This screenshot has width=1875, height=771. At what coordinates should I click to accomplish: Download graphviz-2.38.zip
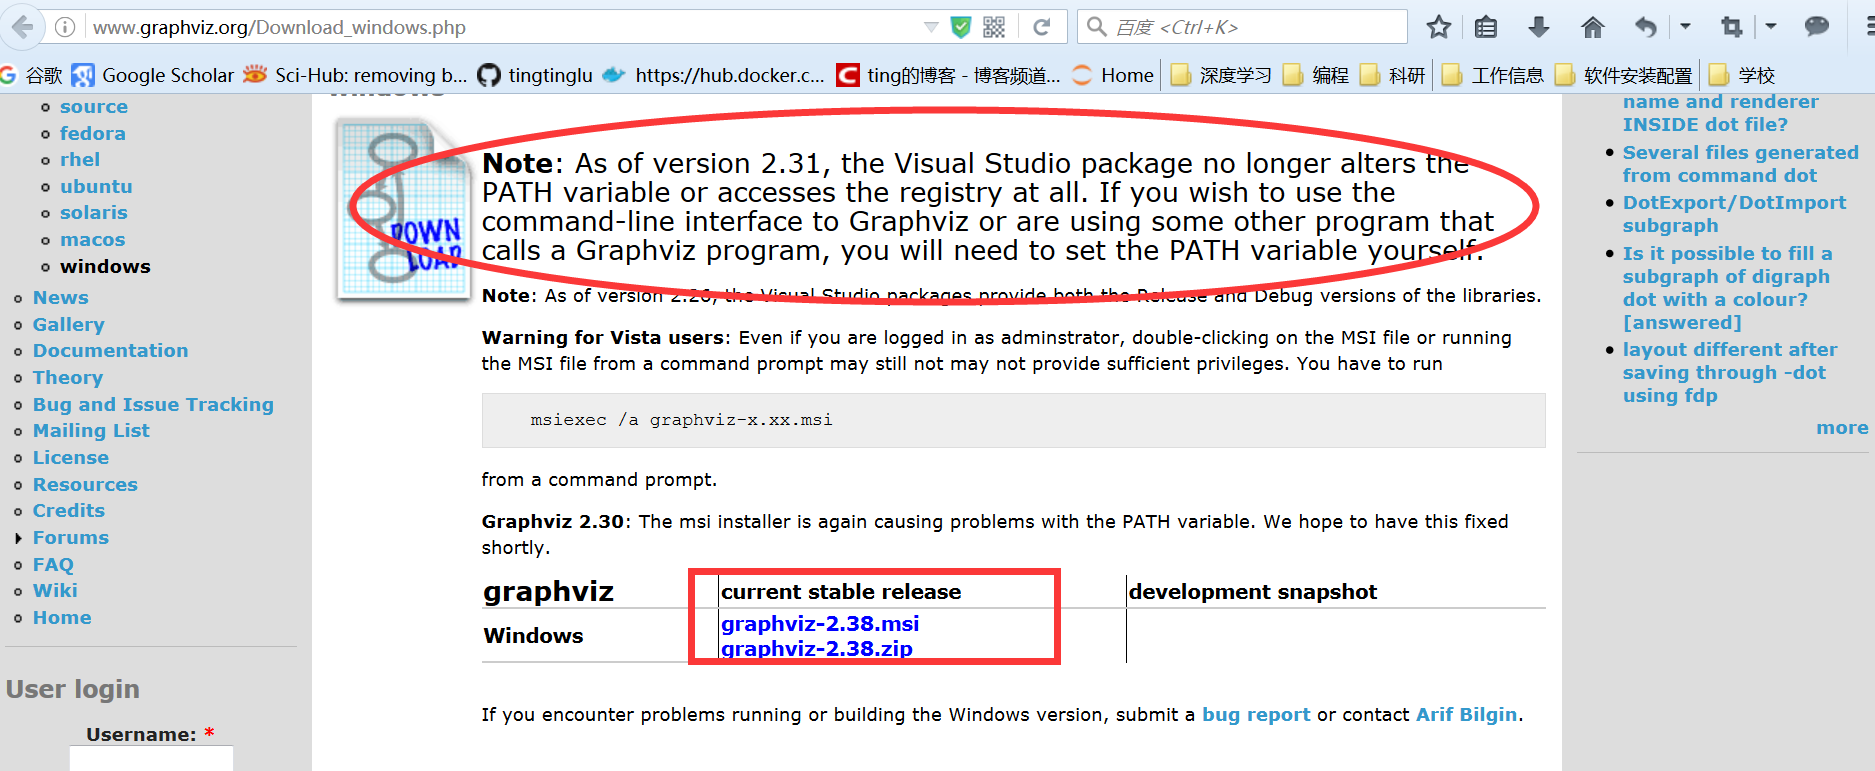pyautogui.click(x=817, y=649)
